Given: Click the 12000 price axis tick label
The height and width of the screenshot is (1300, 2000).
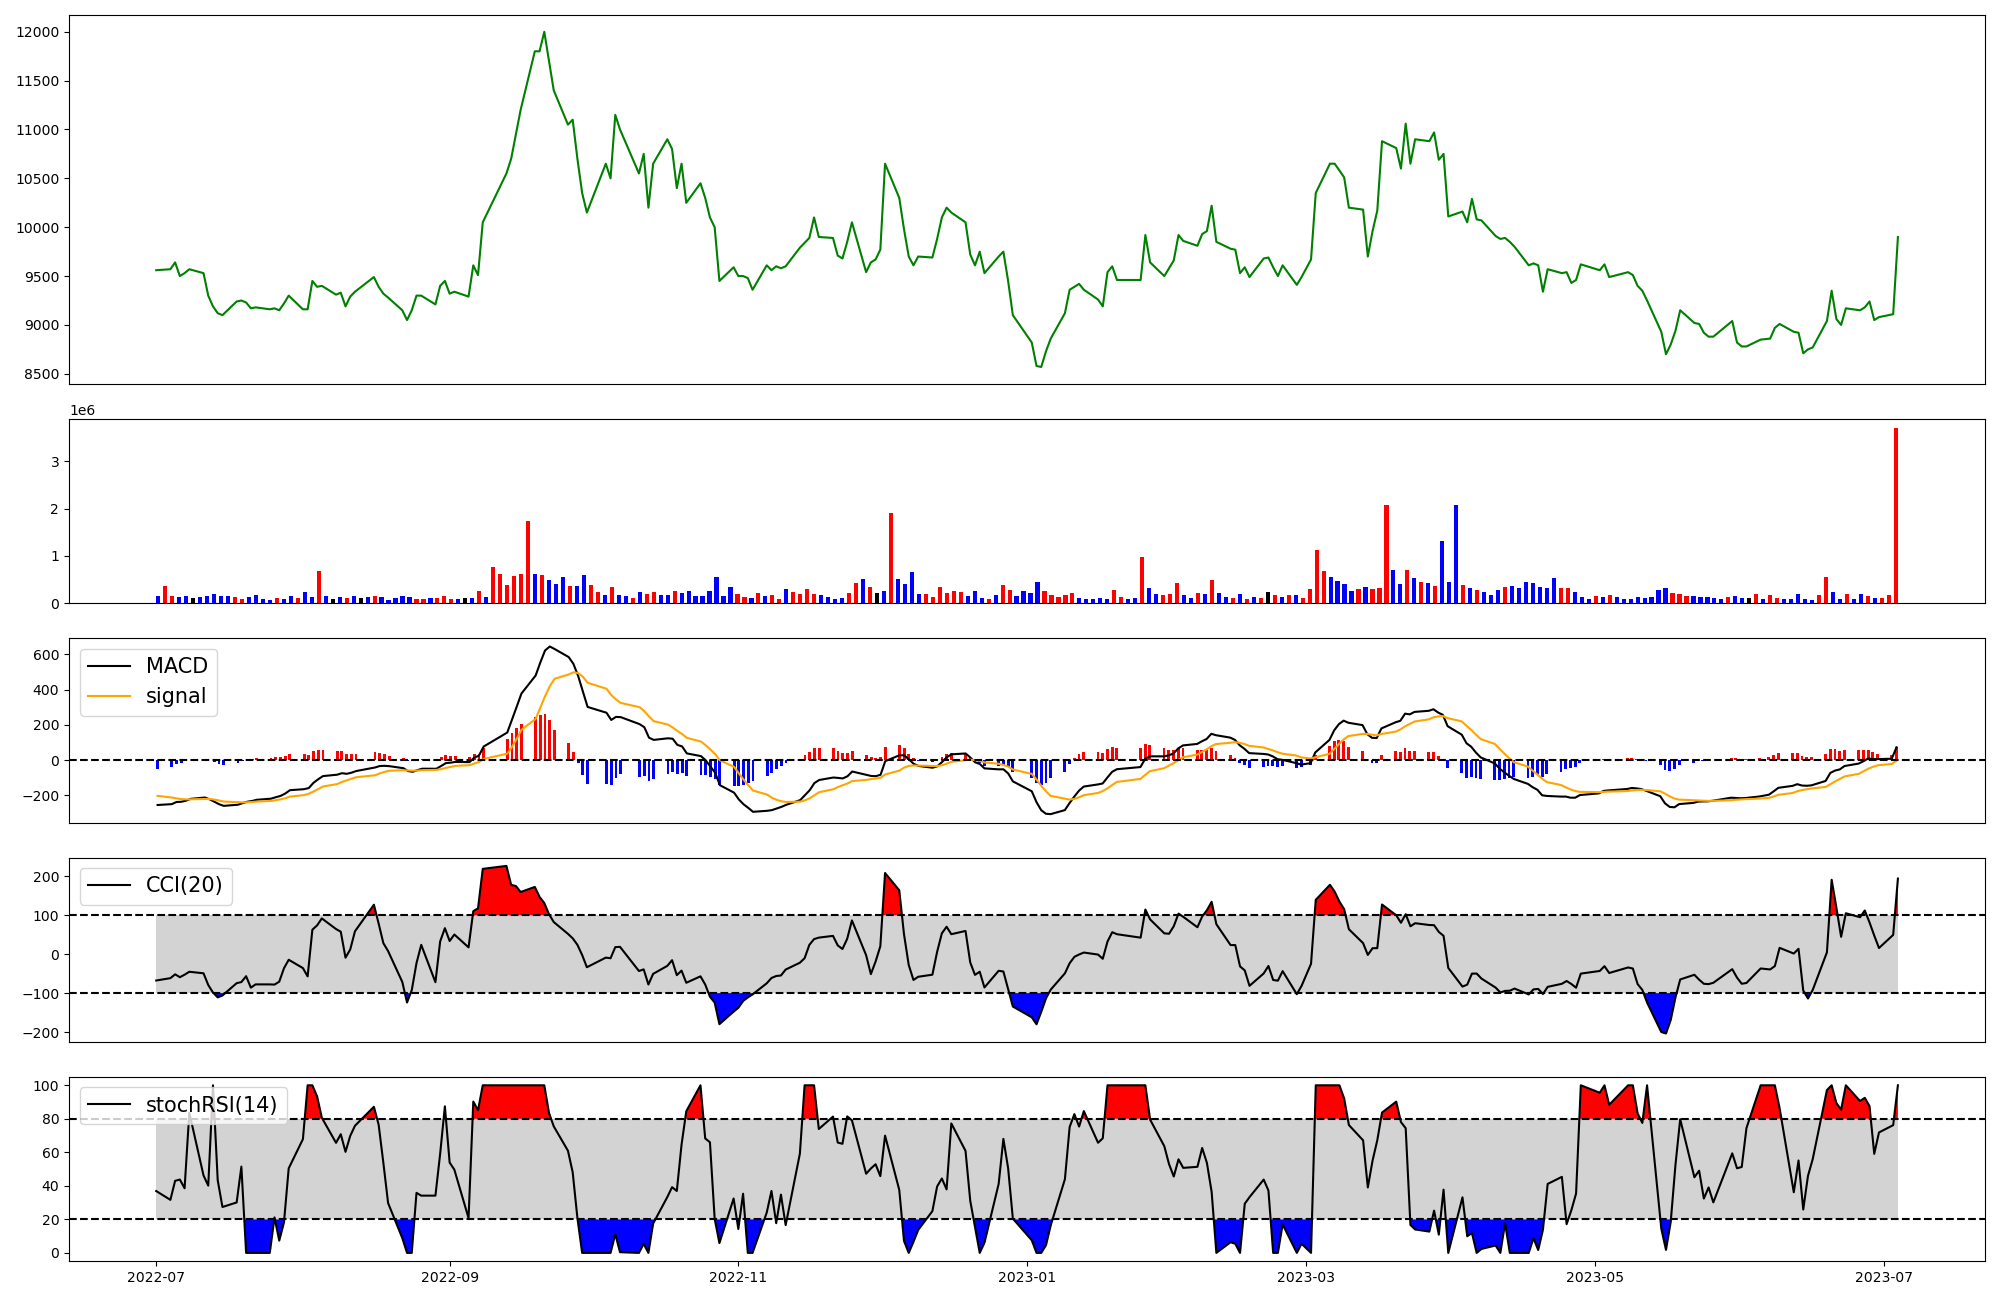Looking at the screenshot, I should pyautogui.click(x=37, y=32).
